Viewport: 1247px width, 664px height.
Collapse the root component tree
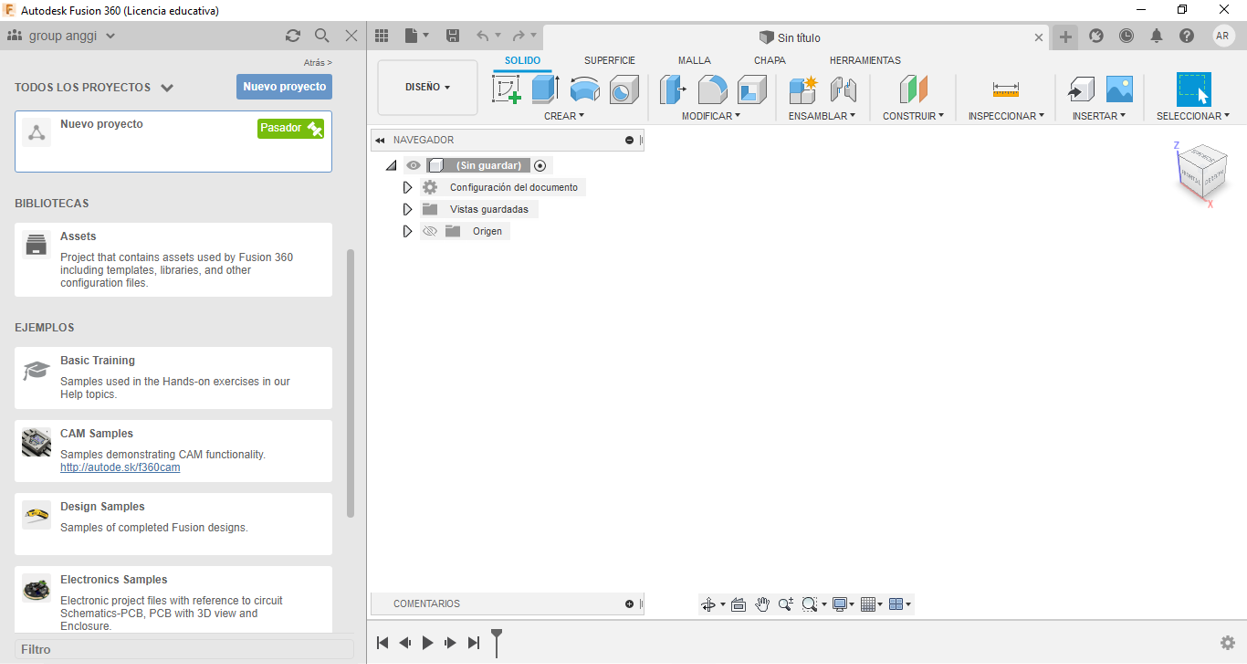(x=391, y=166)
